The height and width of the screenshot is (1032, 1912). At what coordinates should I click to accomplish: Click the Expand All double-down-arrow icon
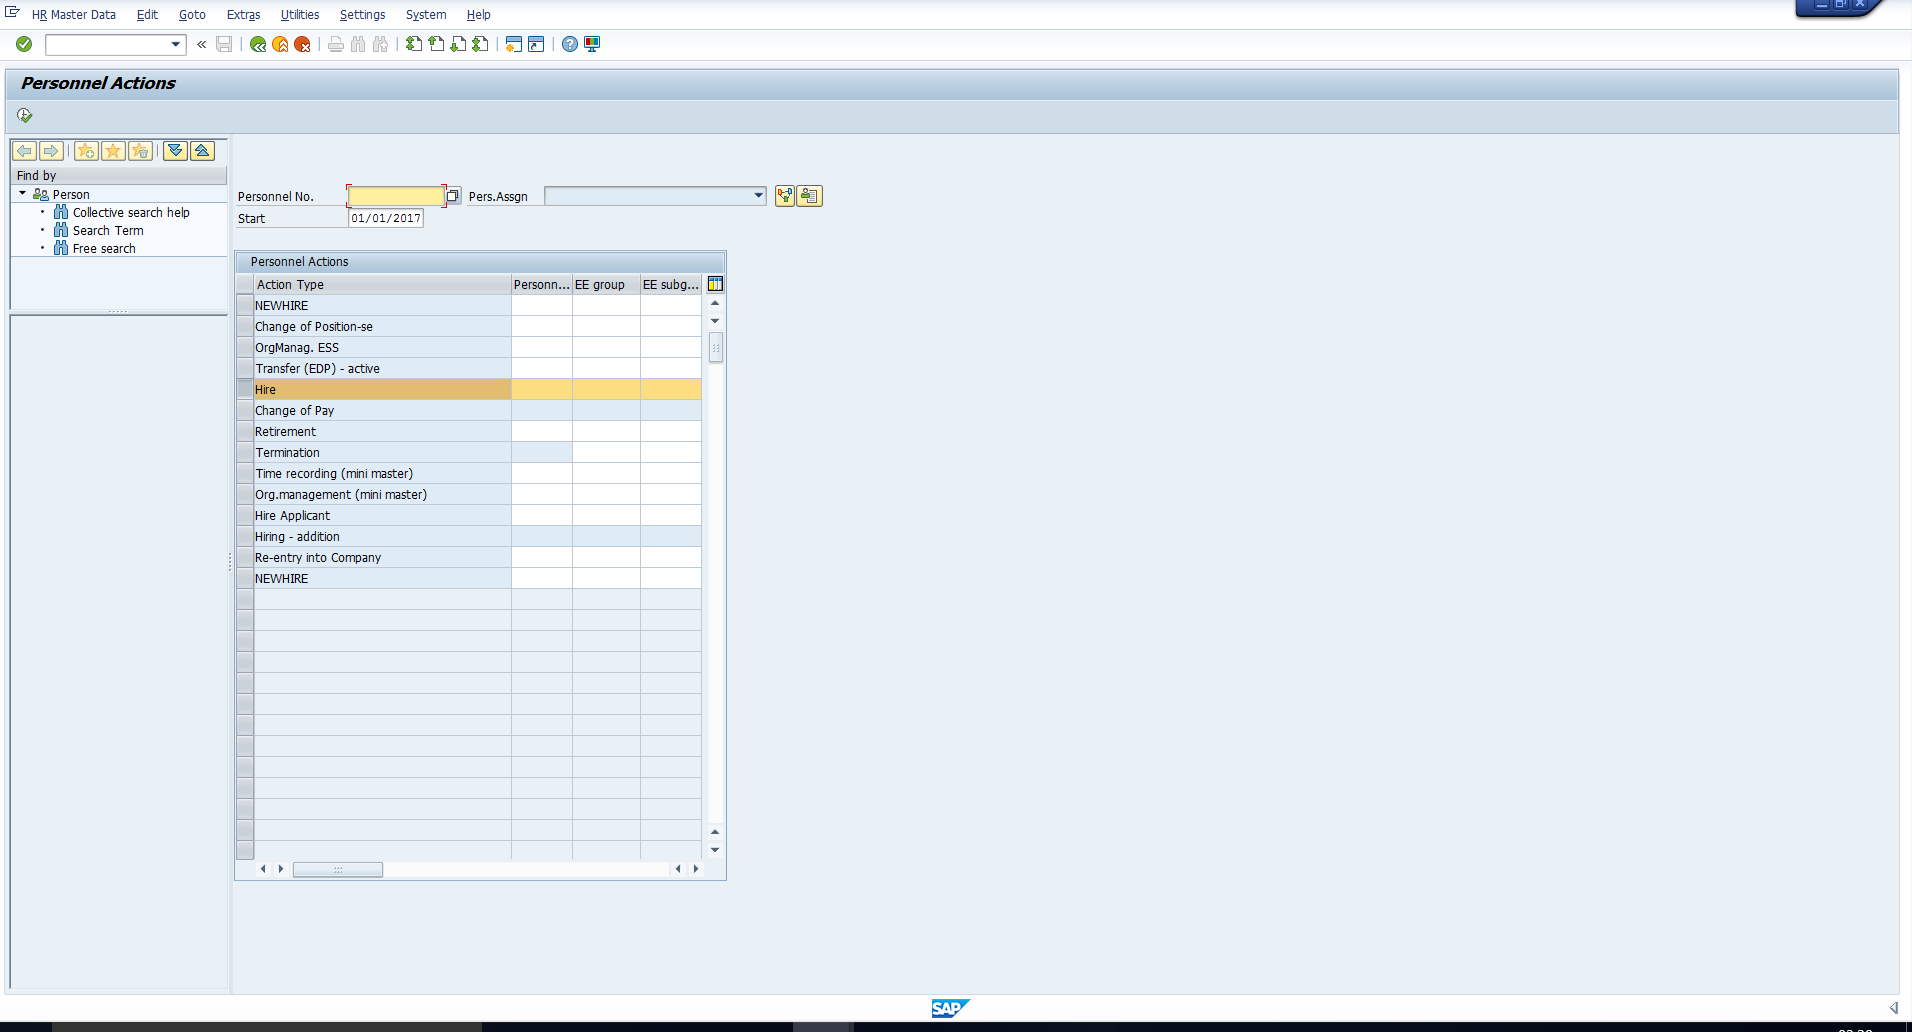pyautogui.click(x=175, y=151)
